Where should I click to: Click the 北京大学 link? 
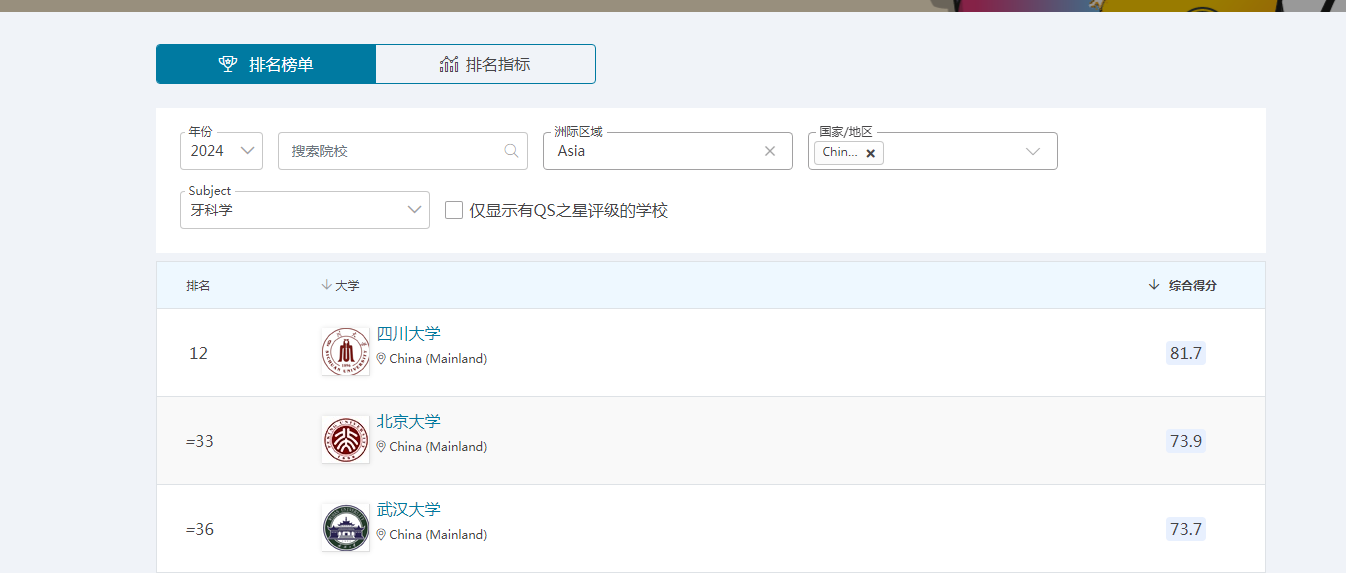[408, 422]
